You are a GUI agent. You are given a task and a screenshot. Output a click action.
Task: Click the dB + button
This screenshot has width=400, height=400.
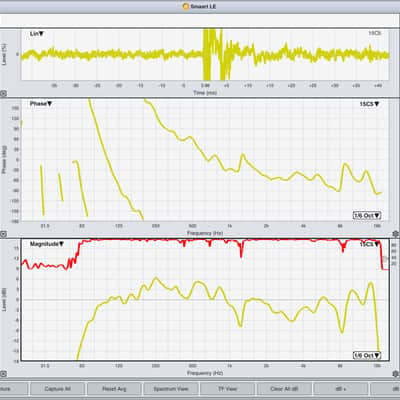(x=341, y=389)
